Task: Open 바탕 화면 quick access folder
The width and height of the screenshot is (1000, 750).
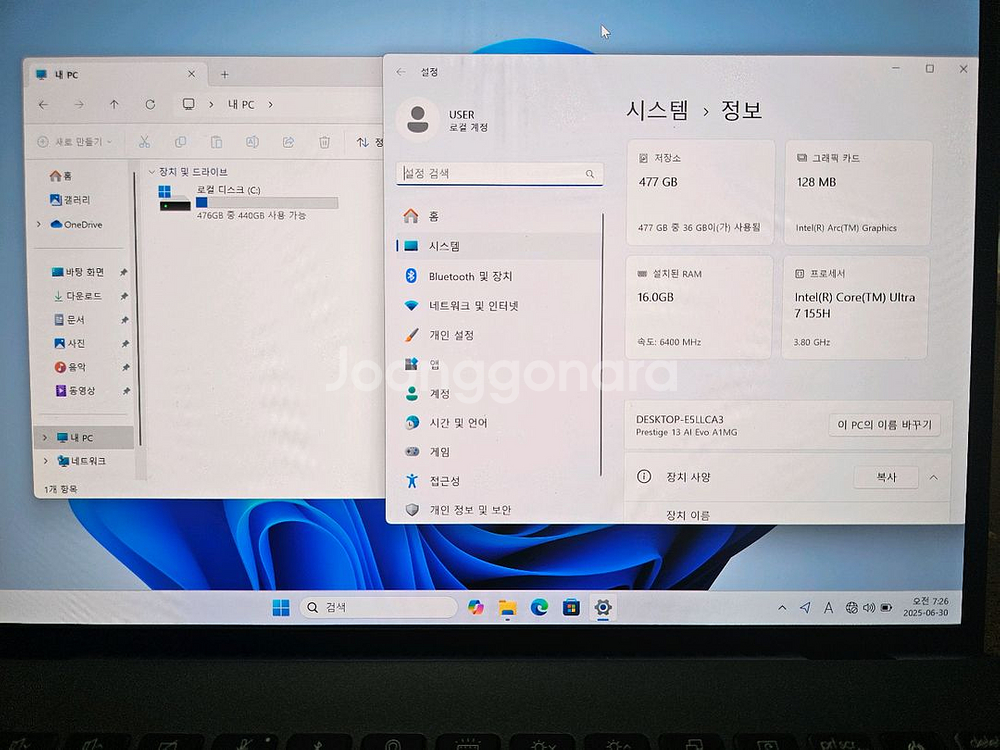Action: click(78, 272)
